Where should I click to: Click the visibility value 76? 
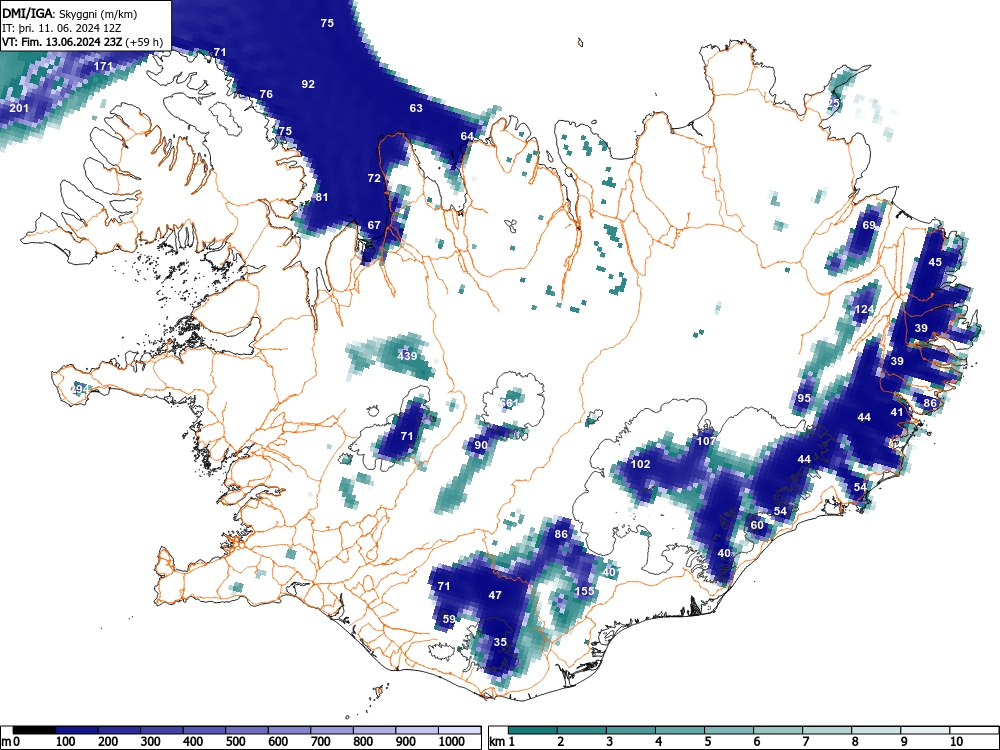tap(266, 94)
